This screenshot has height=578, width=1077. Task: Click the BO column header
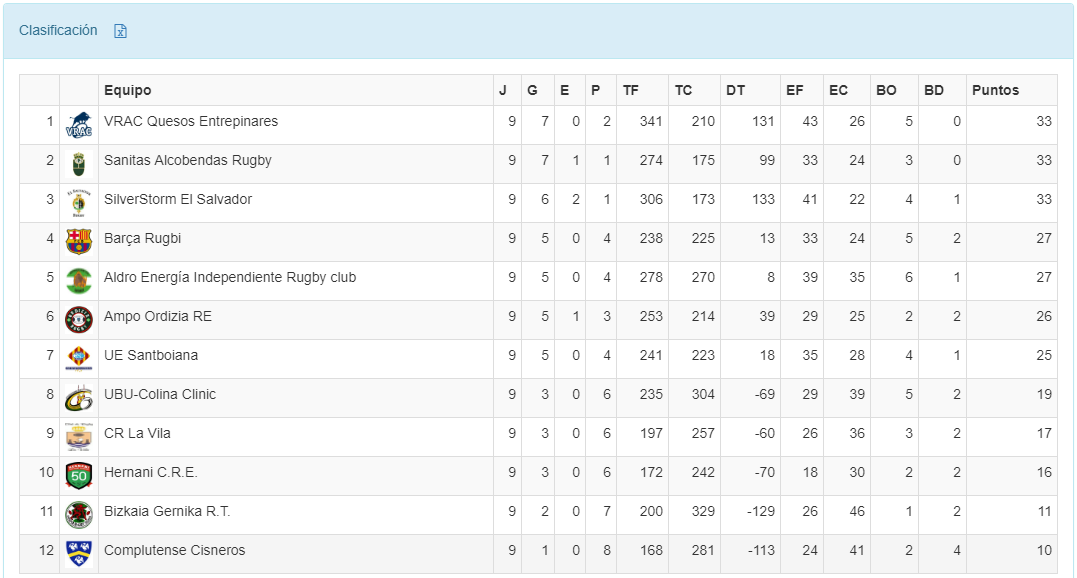point(886,90)
